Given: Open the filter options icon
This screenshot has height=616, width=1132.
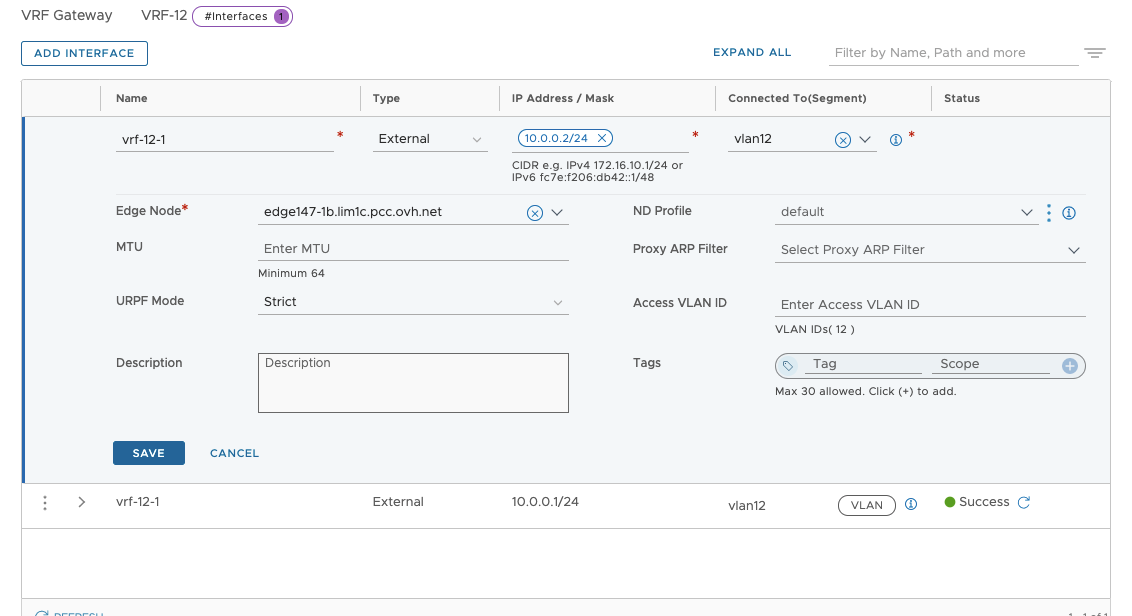Looking at the screenshot, I should point(1094,53).
